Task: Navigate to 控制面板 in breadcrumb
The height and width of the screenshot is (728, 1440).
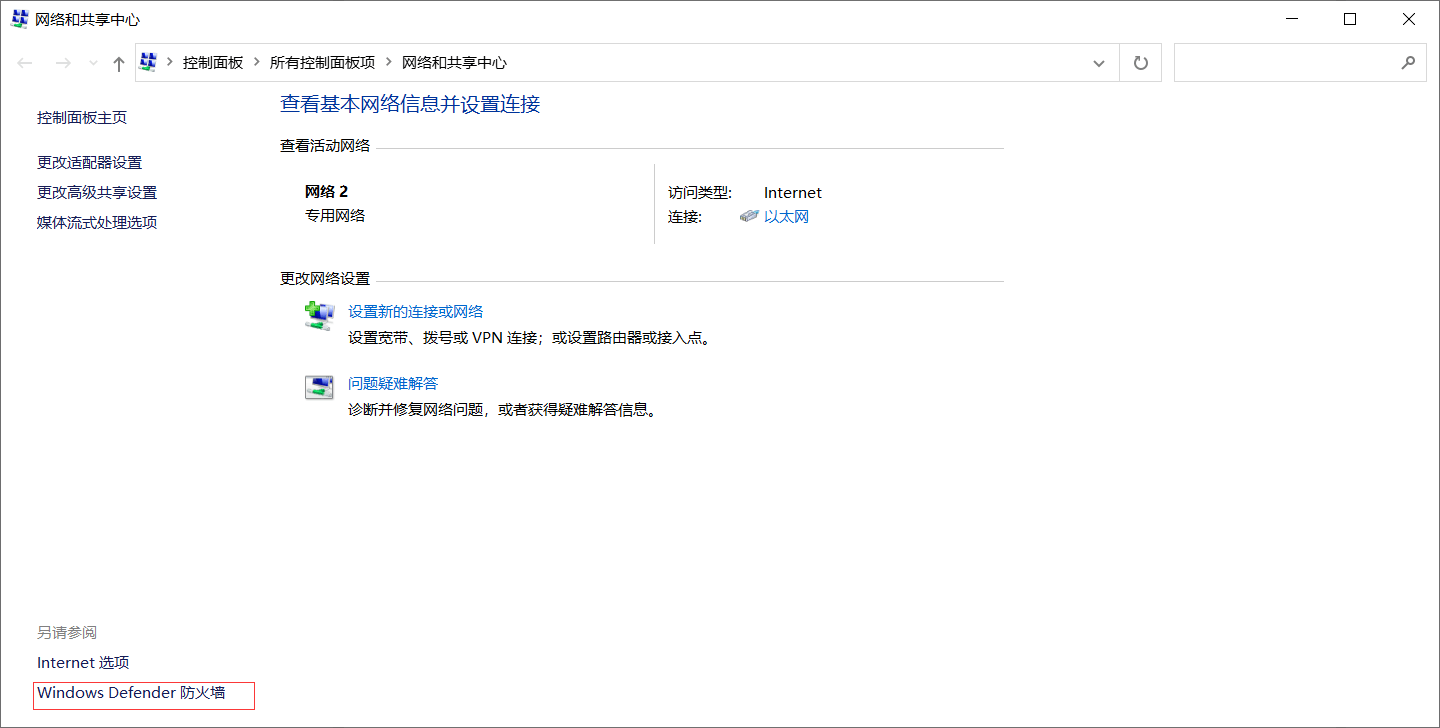Action: [212, 62]
